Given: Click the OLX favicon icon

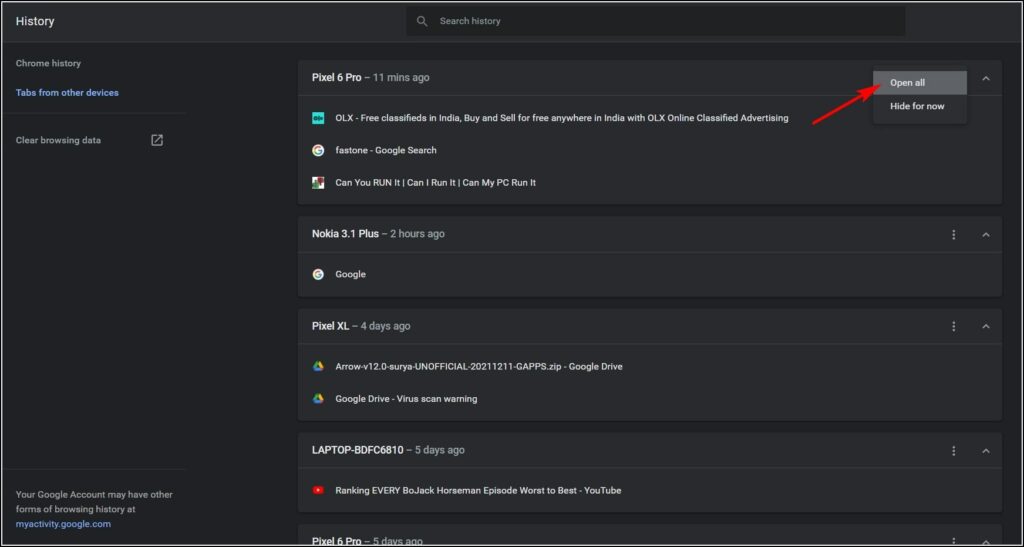Looking at the screenshot, I should click(x=318, y=118).
